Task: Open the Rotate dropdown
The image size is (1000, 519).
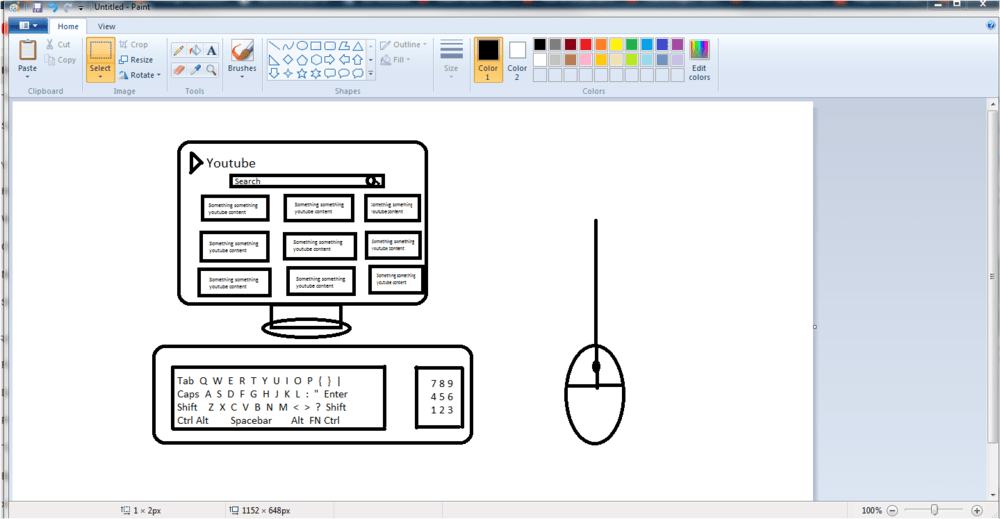Action: click(140, 75)
